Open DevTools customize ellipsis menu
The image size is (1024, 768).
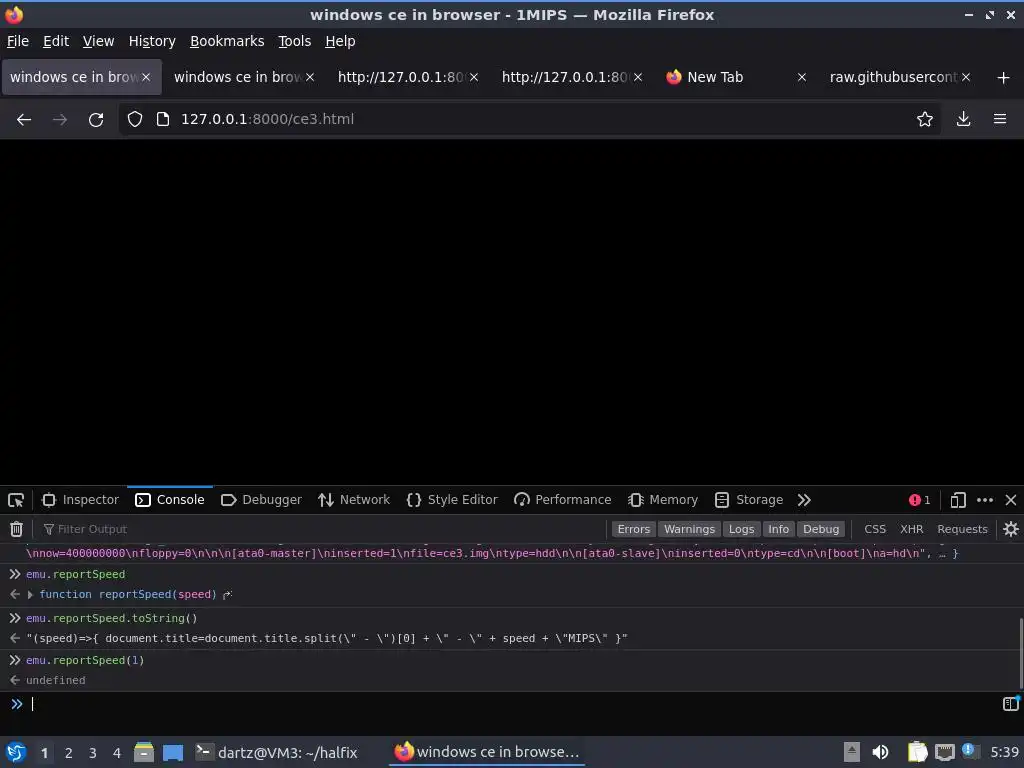click(985, 500)
